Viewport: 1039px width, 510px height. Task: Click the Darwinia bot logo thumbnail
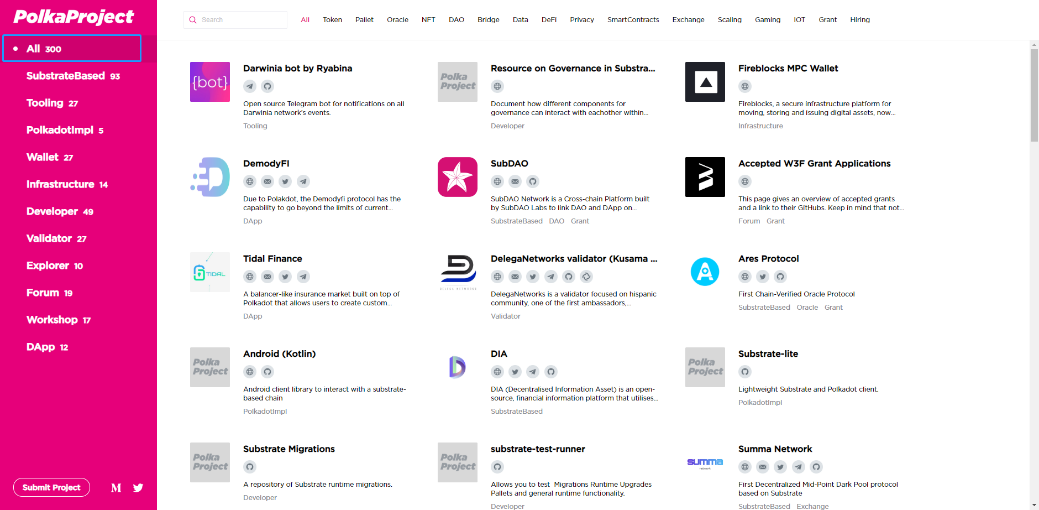[210, 82]
